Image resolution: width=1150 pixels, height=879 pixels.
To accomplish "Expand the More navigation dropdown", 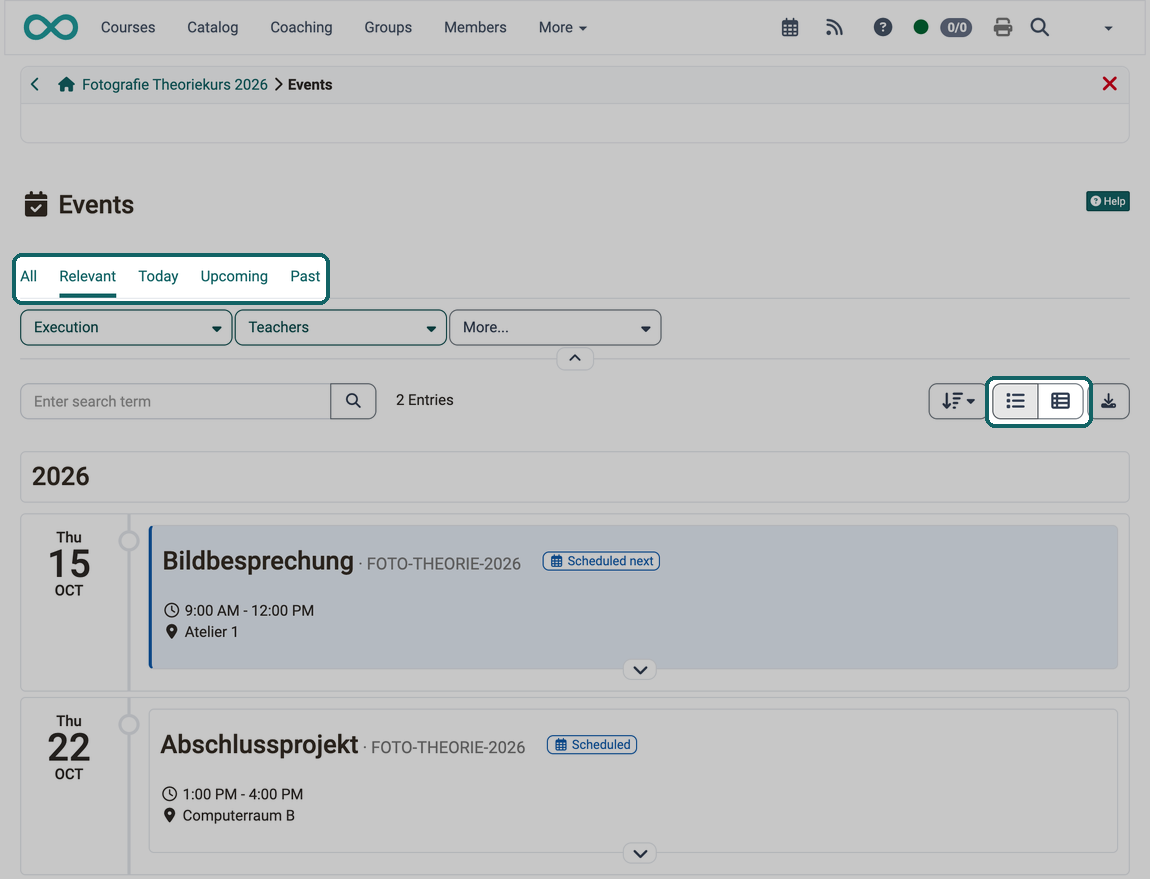I will 563,27.
